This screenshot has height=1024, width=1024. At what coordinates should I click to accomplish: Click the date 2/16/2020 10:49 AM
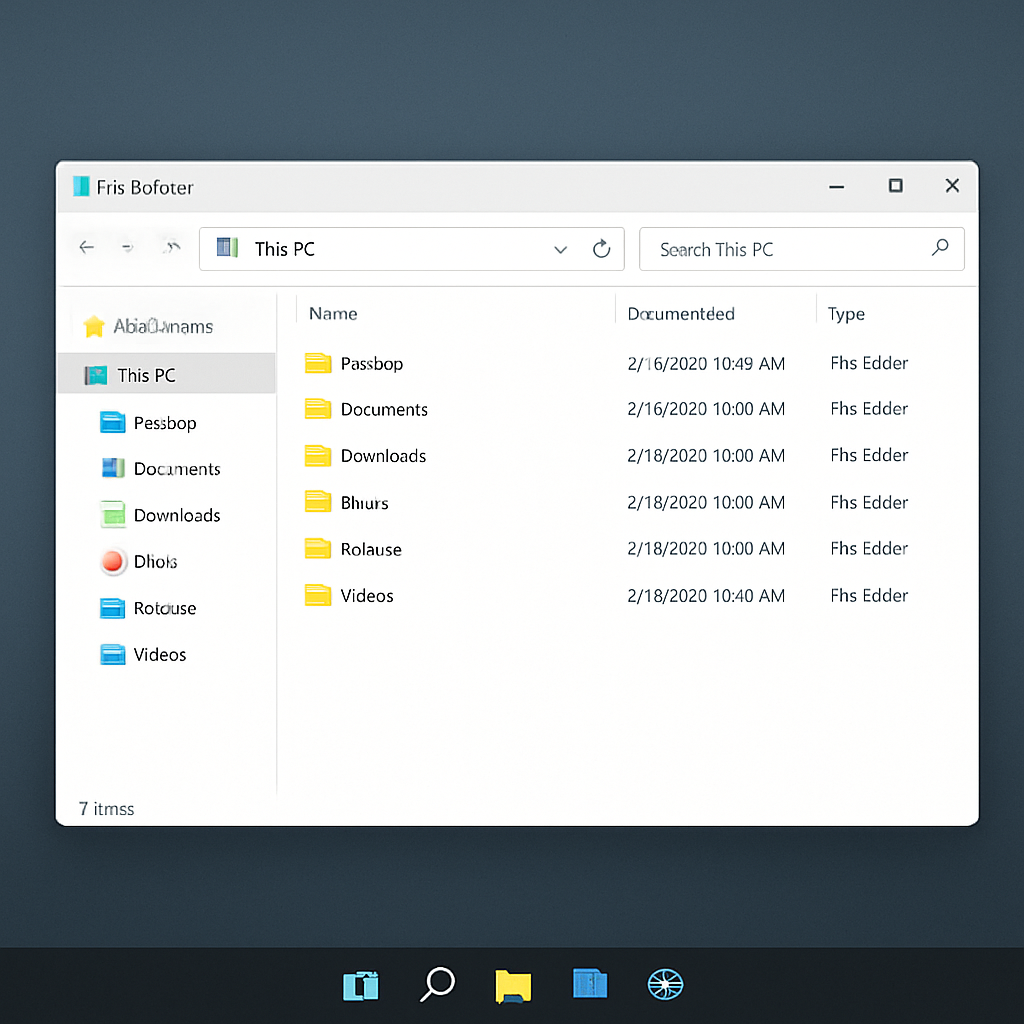pyautogui.click(x=706, y=364)
